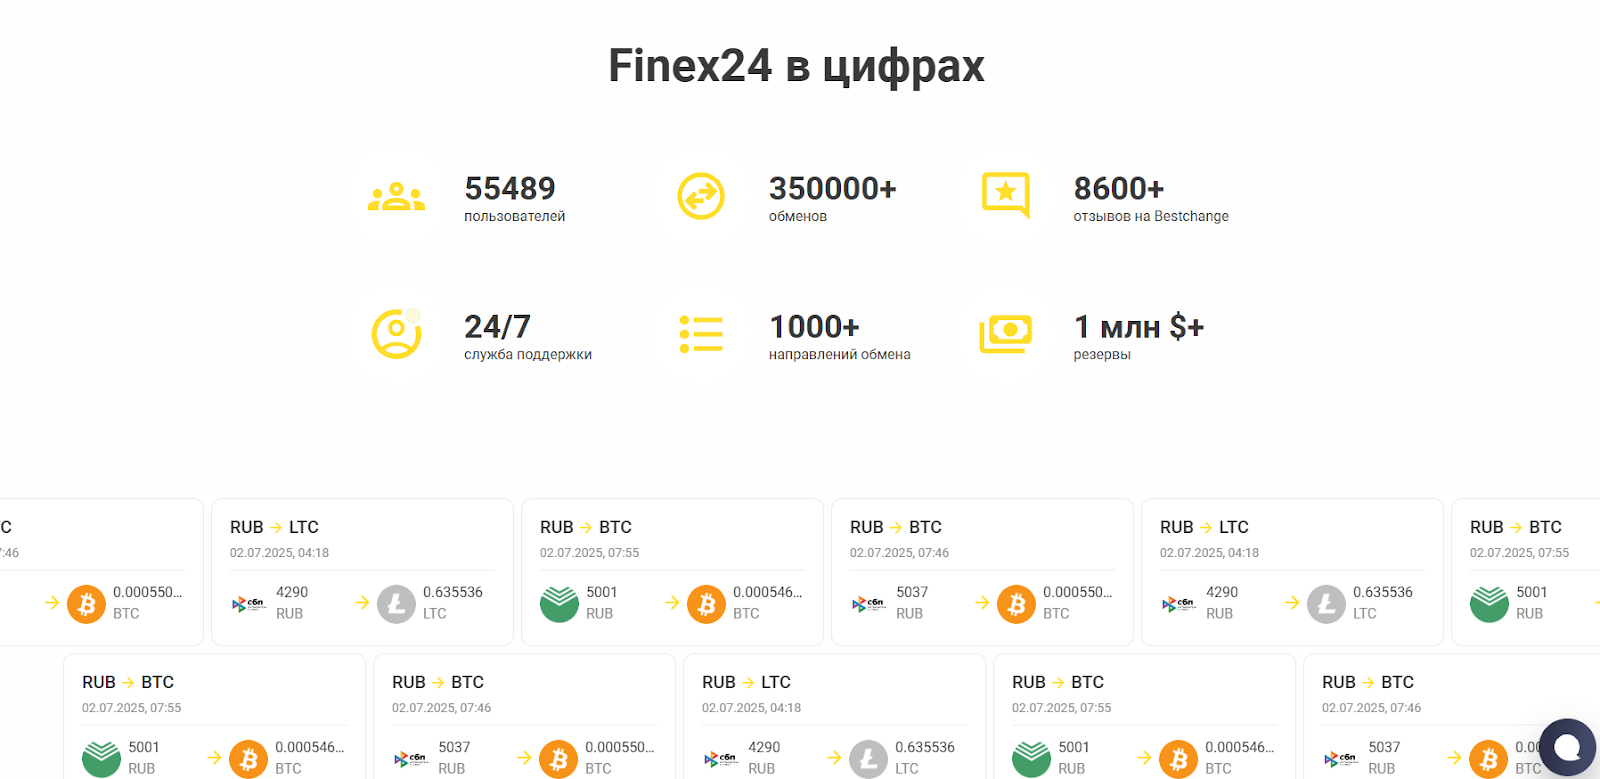Click the star review icon beside 8600+

[1007, 195]
